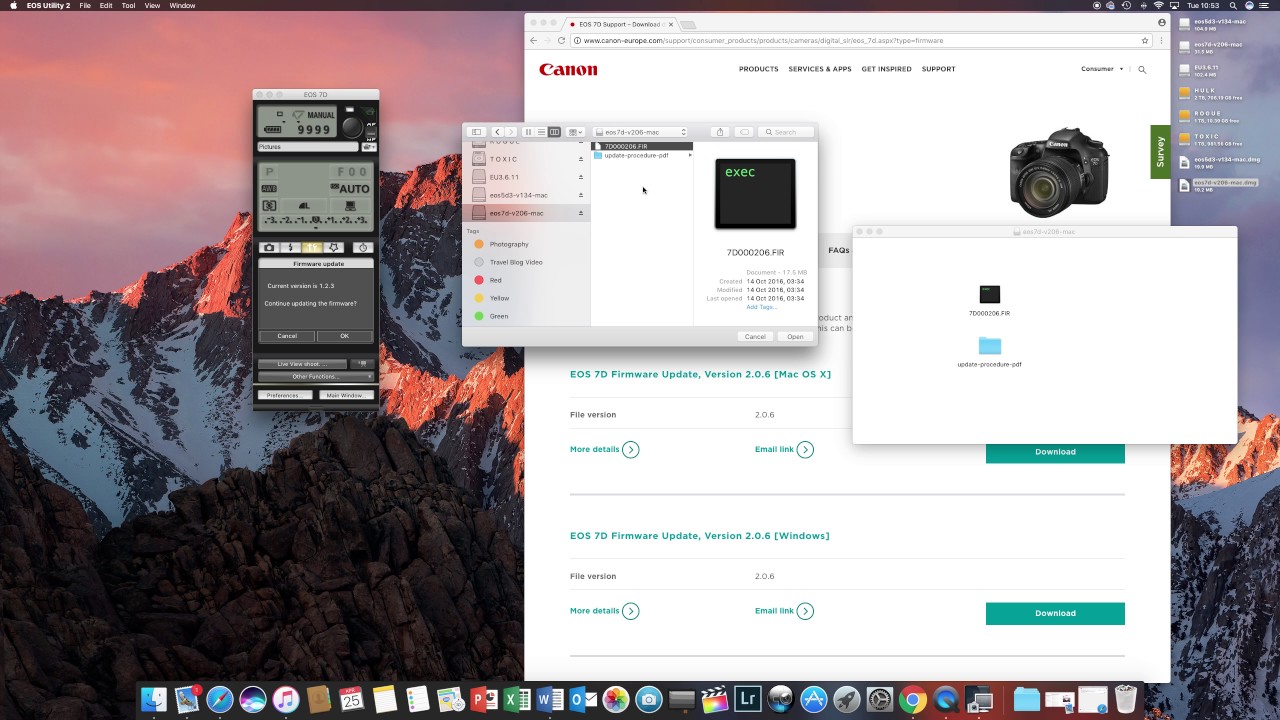Open the Tool menu in the menu bar

128,6
